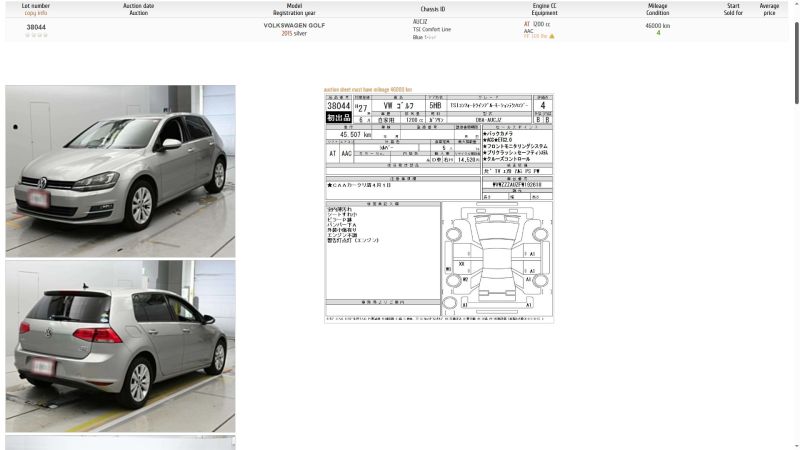Image resolution: width=800 pixels, height=450 pixels.
Task: Click the VOLKSWAGEN GOLF model name
Action: point(294,25)
